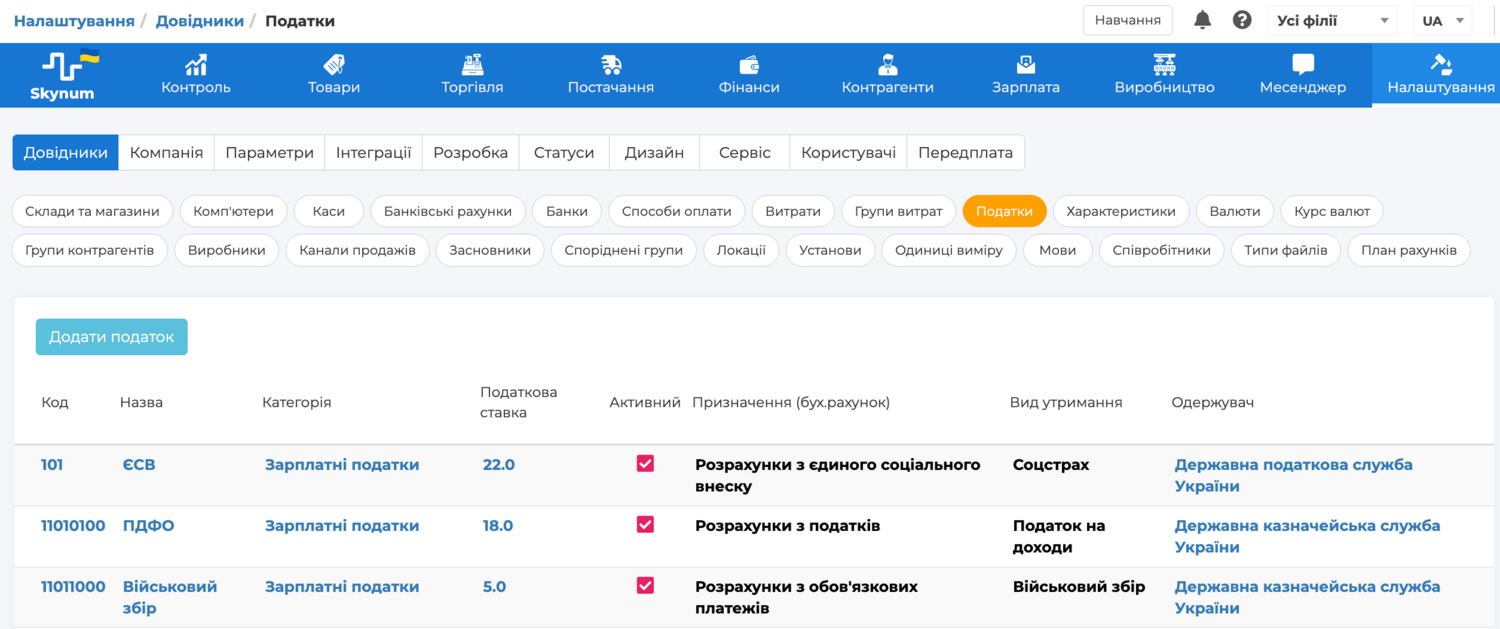
Task: Go to the Торгівля cash register icon
Action: 472,65
